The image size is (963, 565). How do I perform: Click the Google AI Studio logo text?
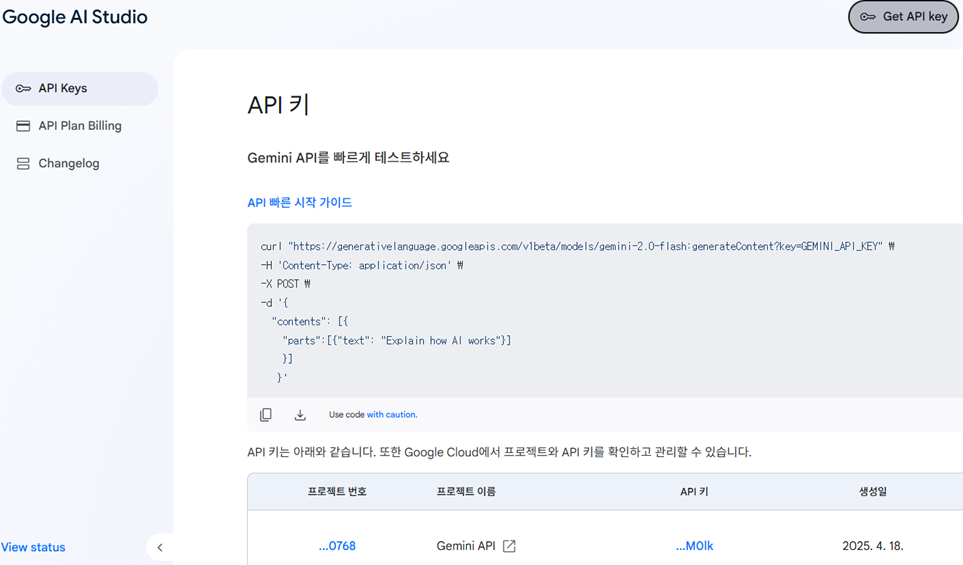point(75,17)
